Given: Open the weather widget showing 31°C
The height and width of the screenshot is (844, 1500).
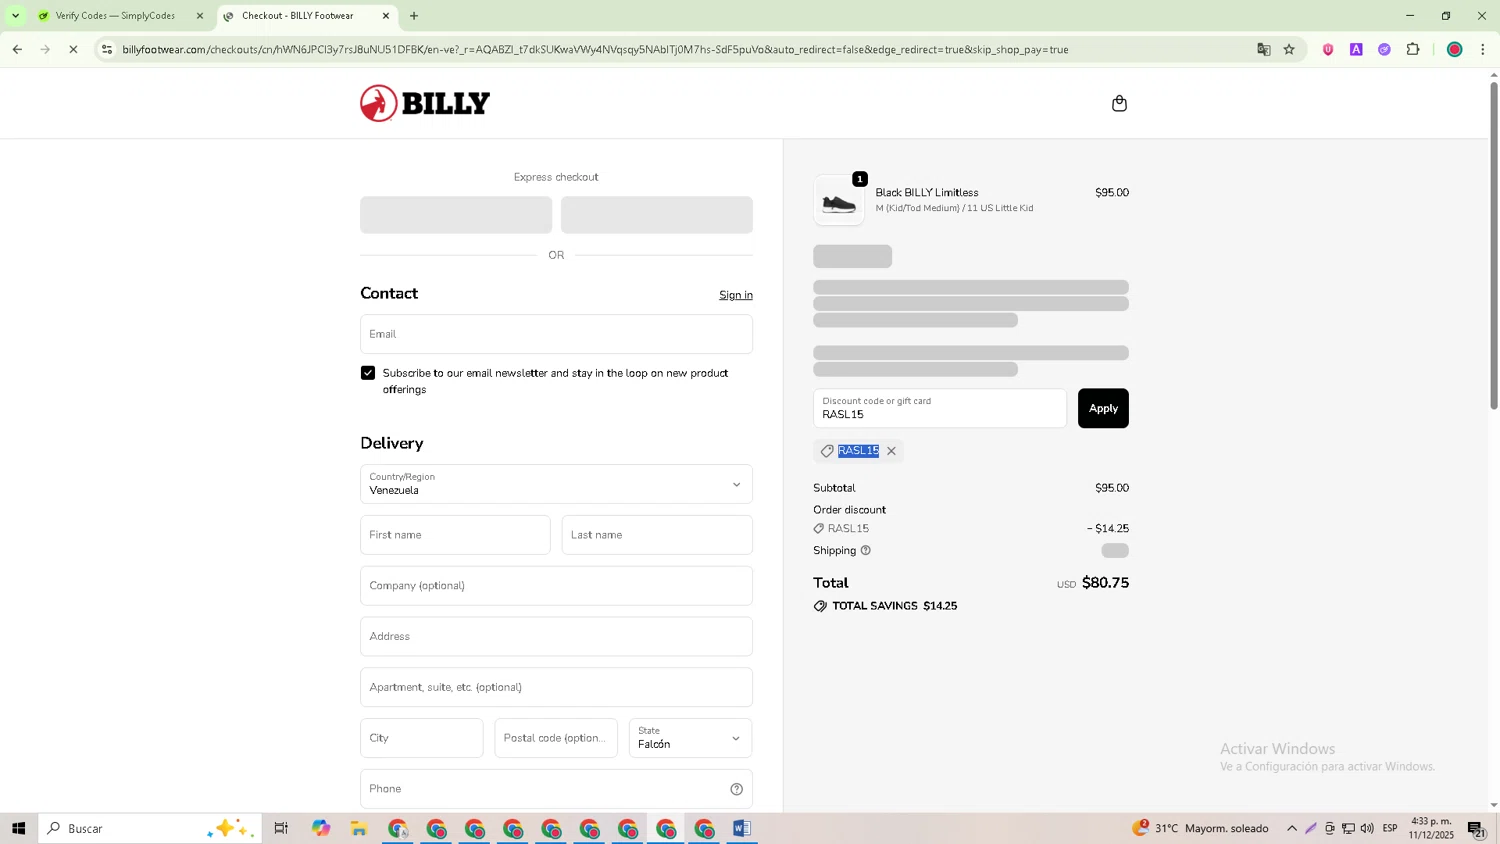Looking at the screenshot, I should (1200, 828).
